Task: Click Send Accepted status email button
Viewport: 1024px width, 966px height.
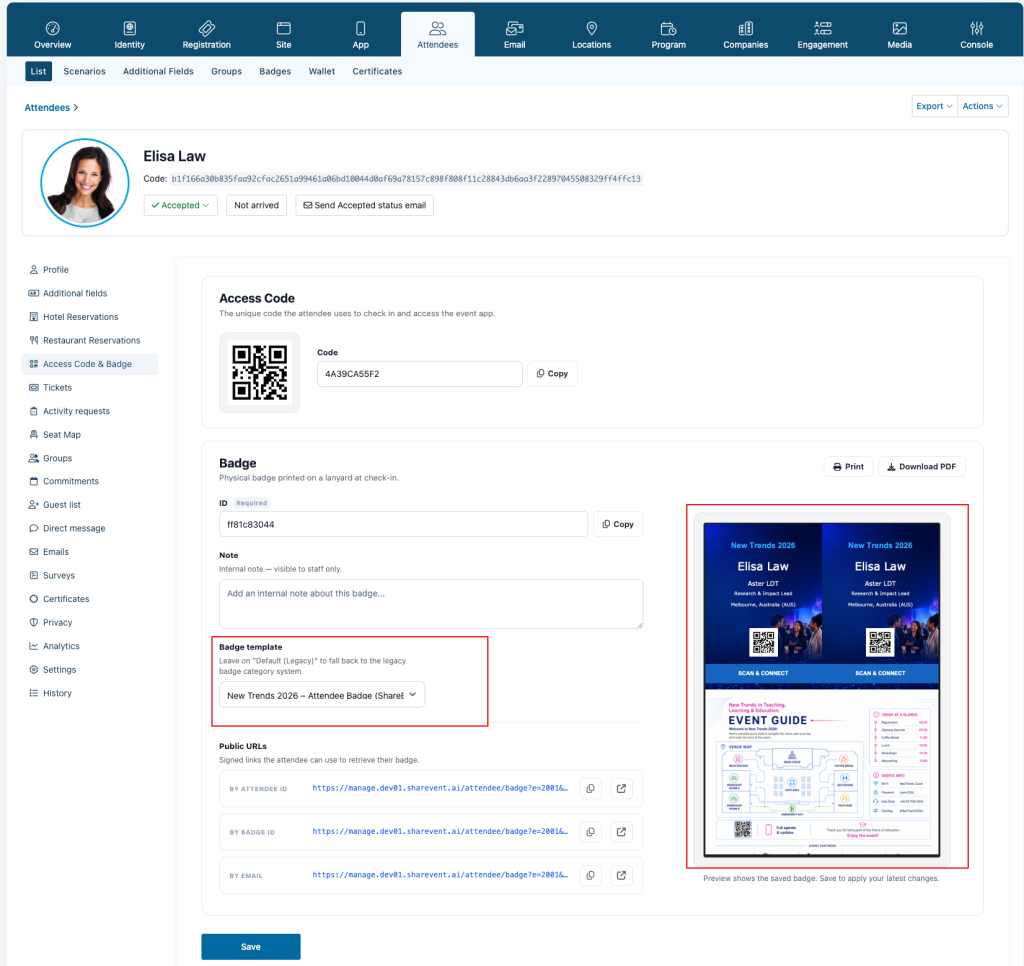Action: 364,205
